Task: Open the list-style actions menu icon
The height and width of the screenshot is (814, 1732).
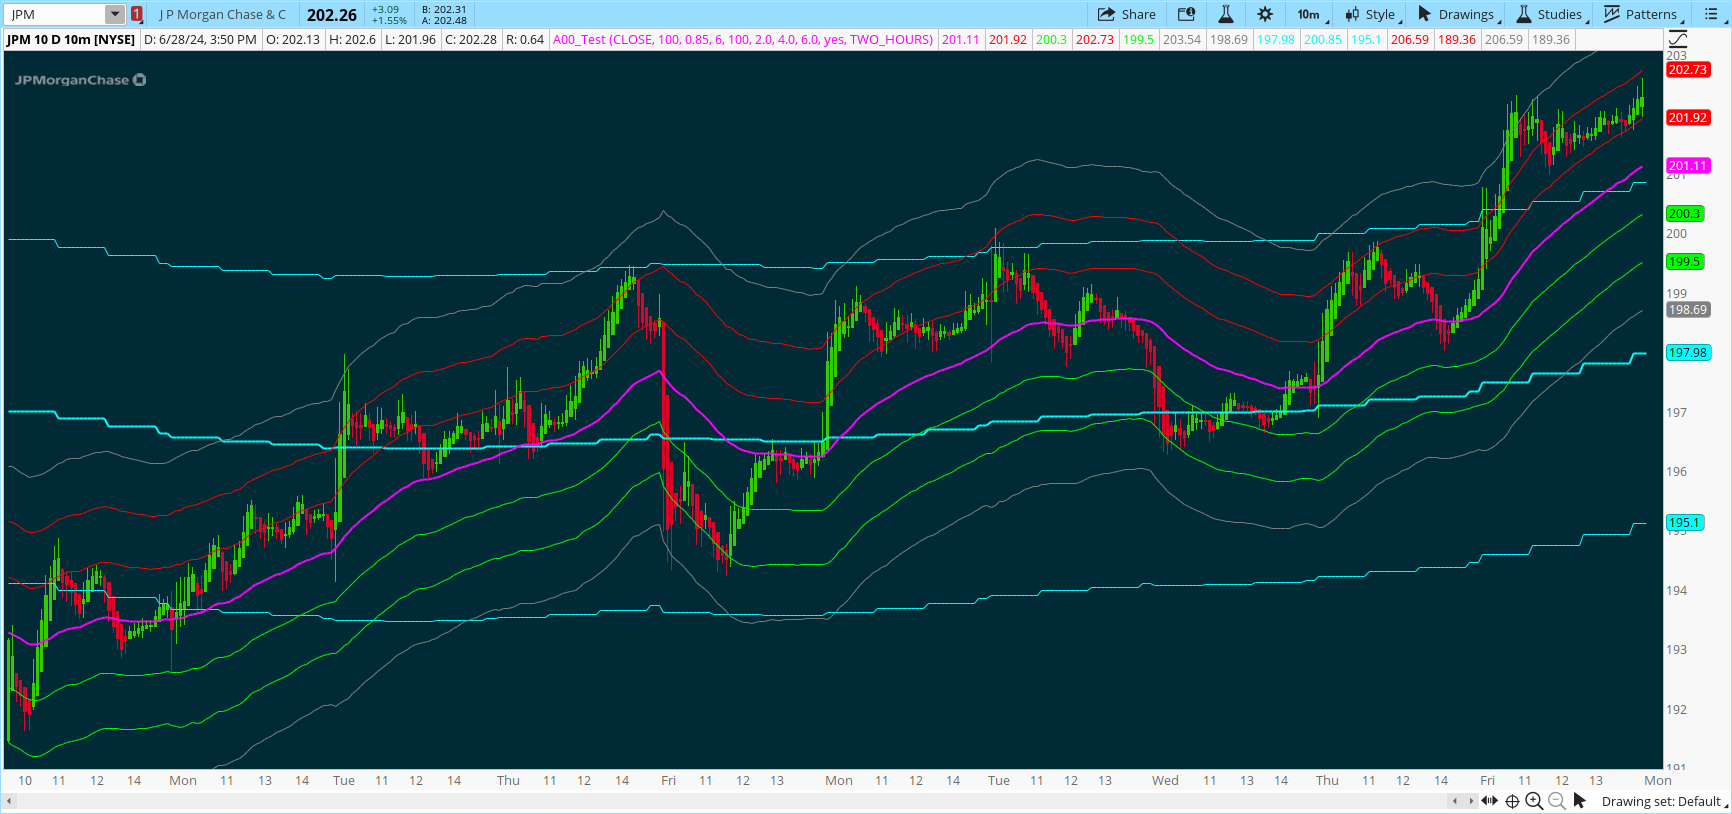Action: pos(1712,14)
